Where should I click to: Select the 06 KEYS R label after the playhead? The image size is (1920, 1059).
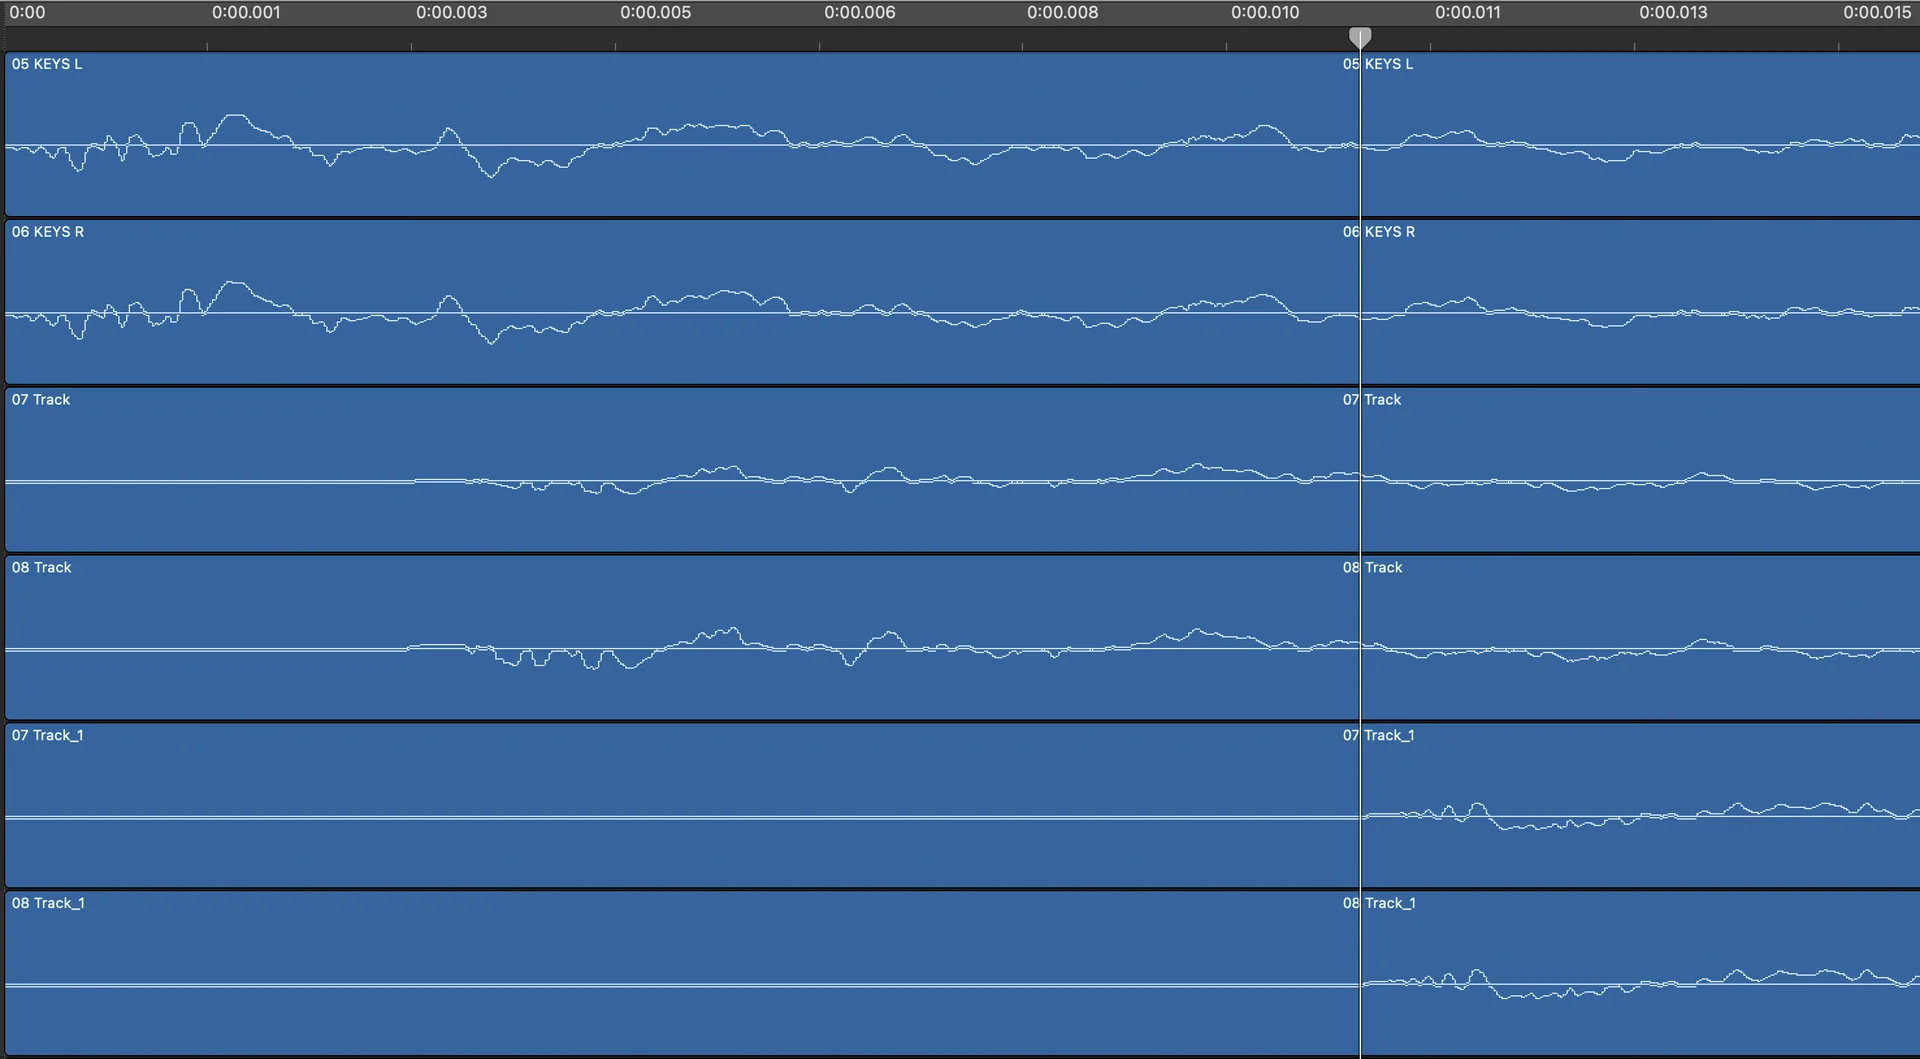(x=1379, y=232)
